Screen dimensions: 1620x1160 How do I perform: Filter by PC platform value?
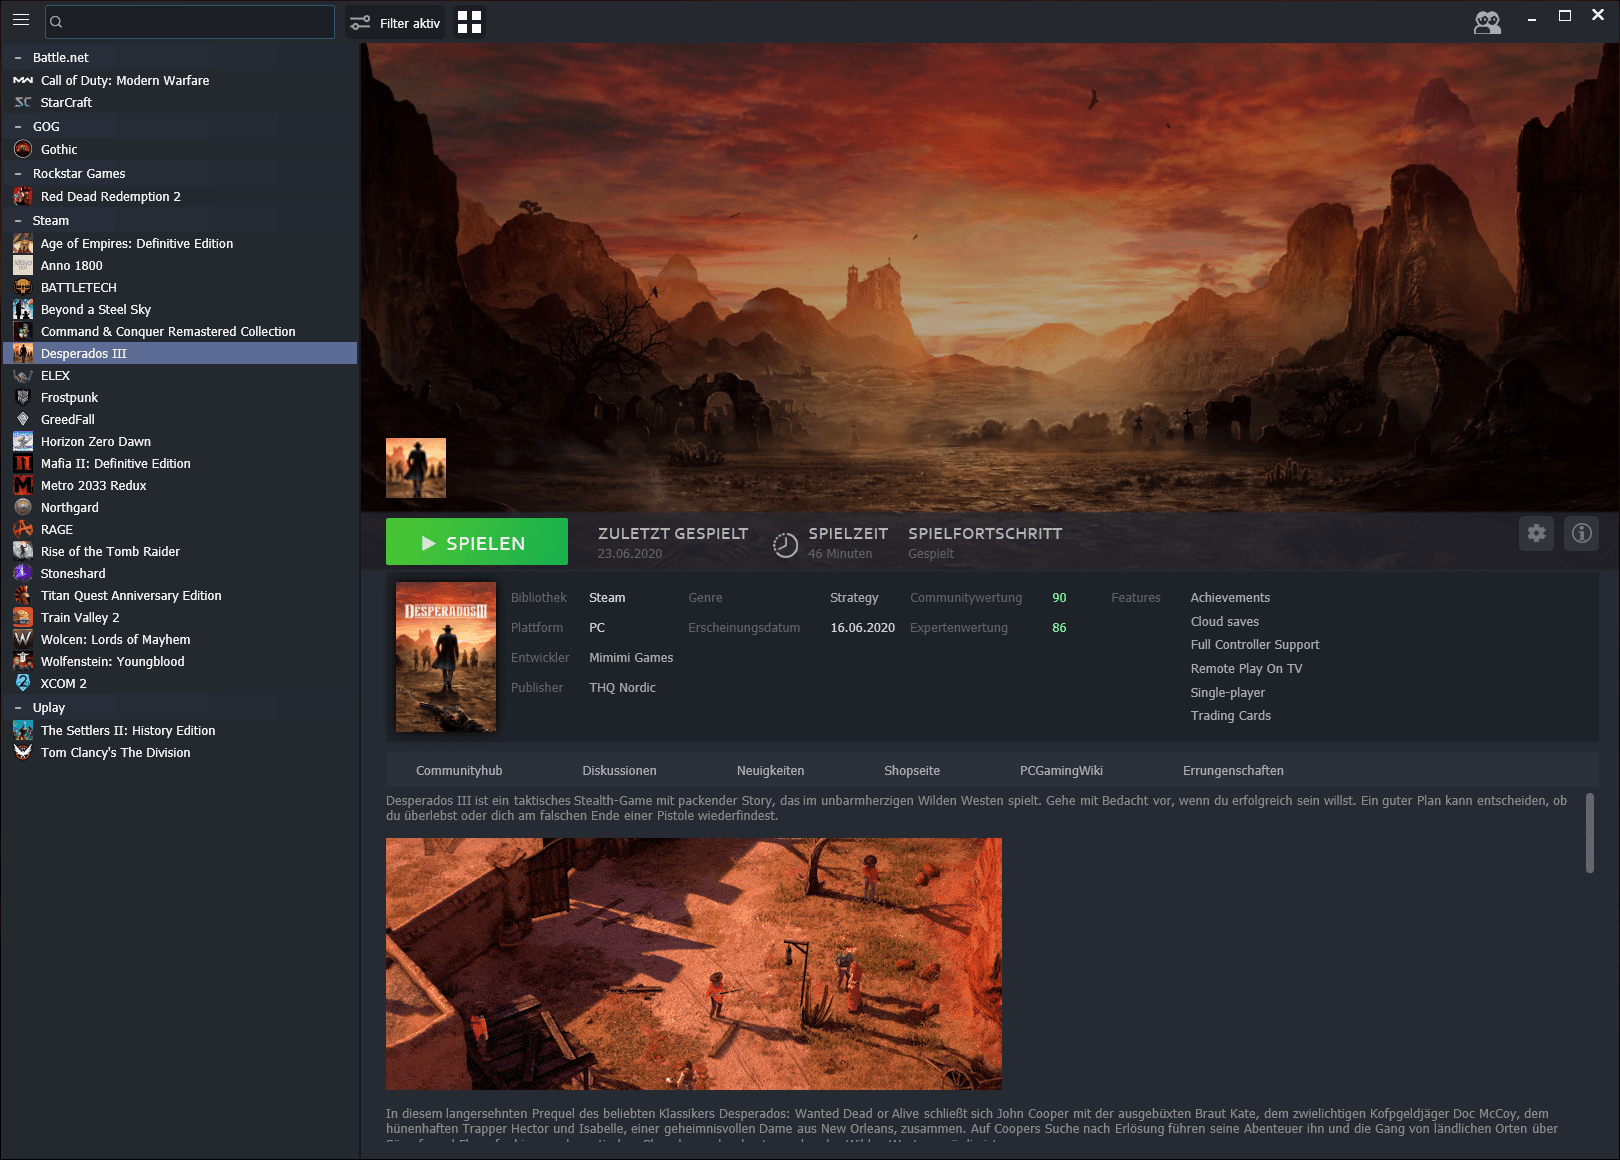coord(597,628)
